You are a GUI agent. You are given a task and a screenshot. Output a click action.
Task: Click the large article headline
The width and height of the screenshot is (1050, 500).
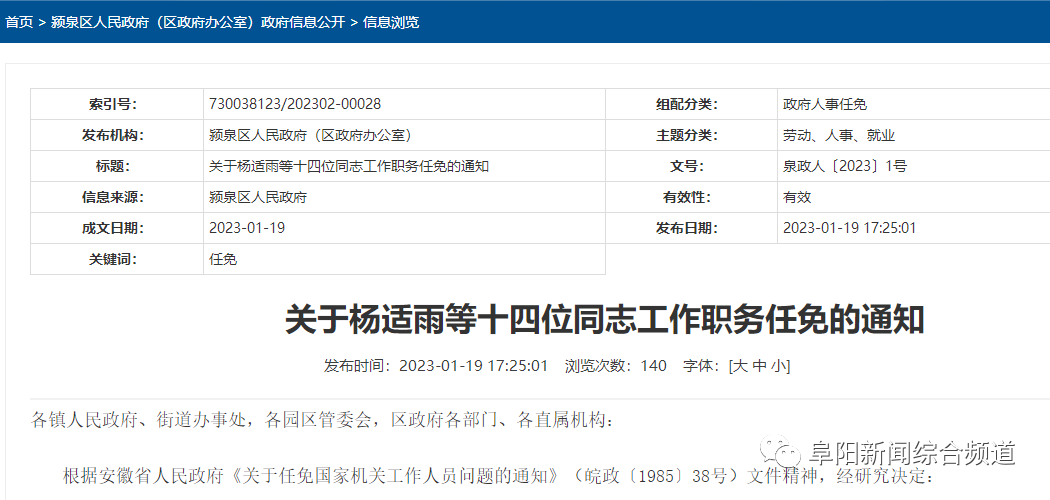pyautogui.click(x=605, y=319)
